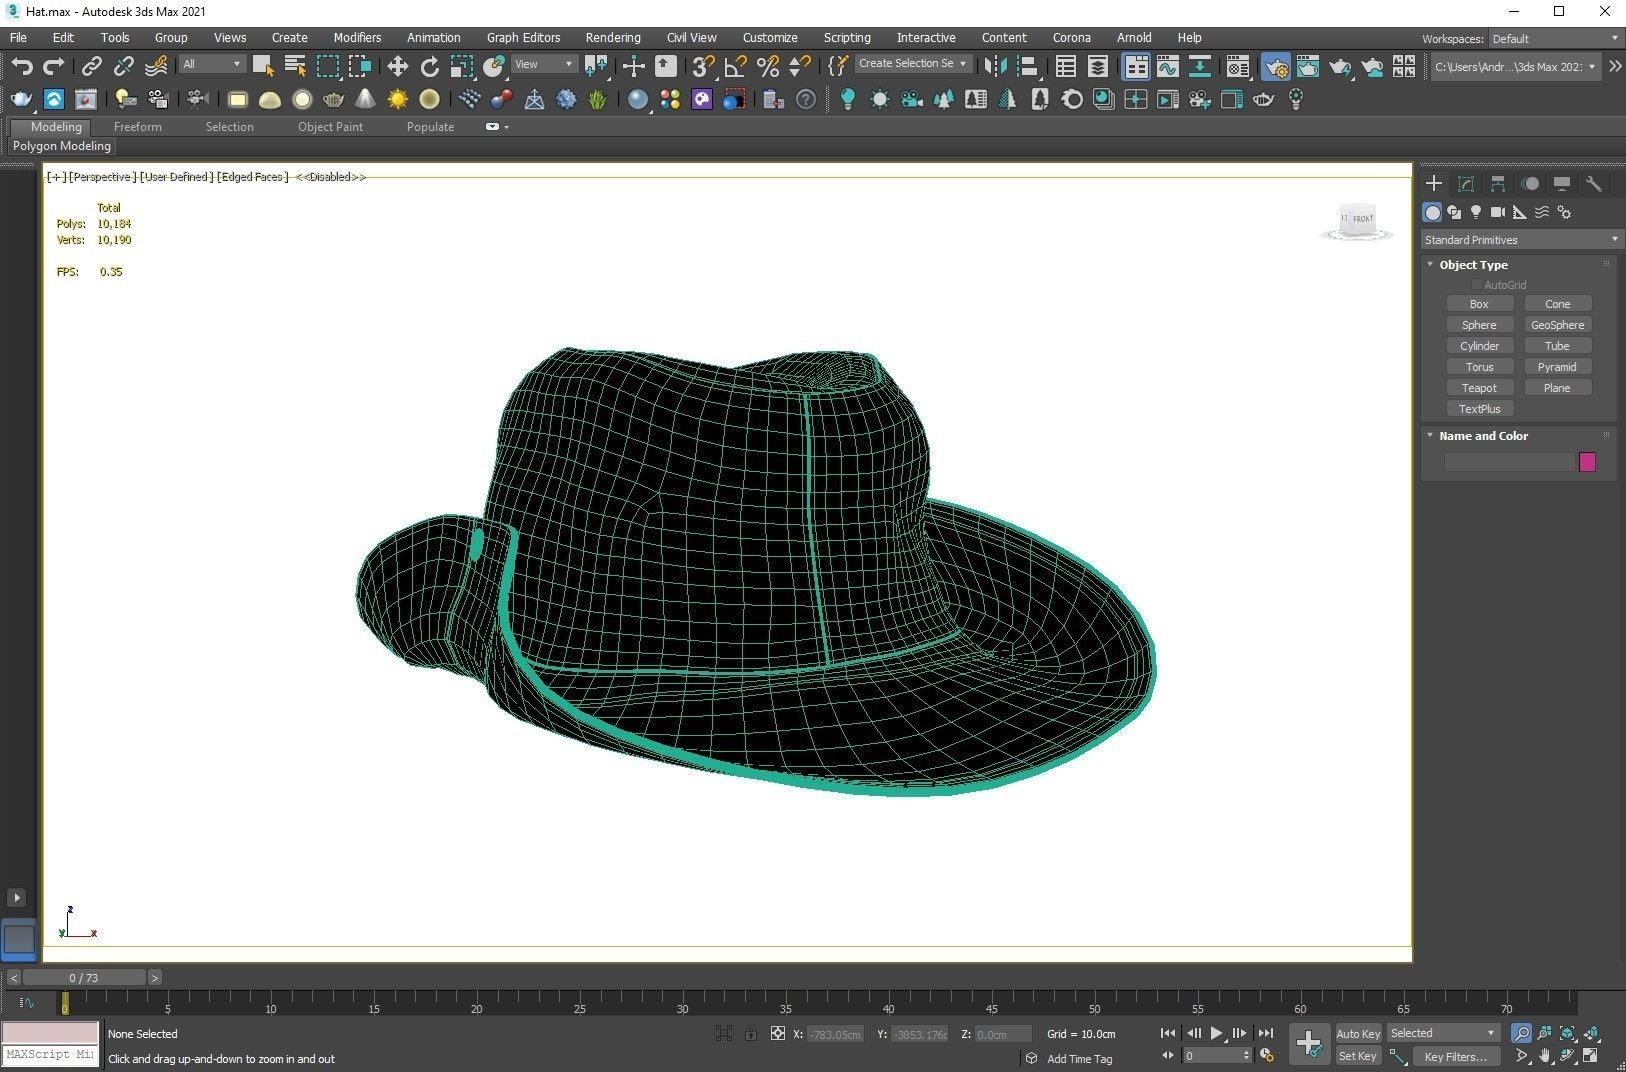Activate the Select and Scale tool
Image resolution: width=1626 pixels, height=1072 pixels.
462,66
